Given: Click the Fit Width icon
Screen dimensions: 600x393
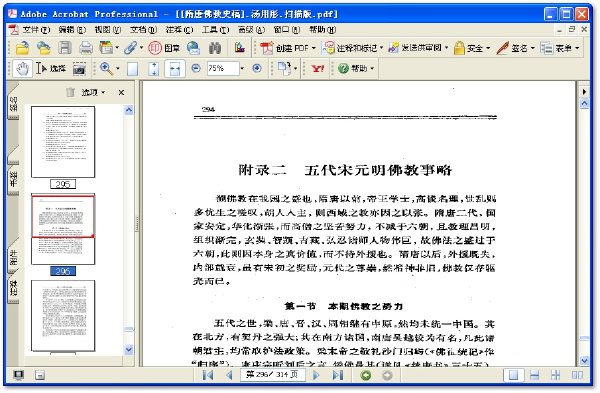Looking at the screenshot, I should [175, 69].
